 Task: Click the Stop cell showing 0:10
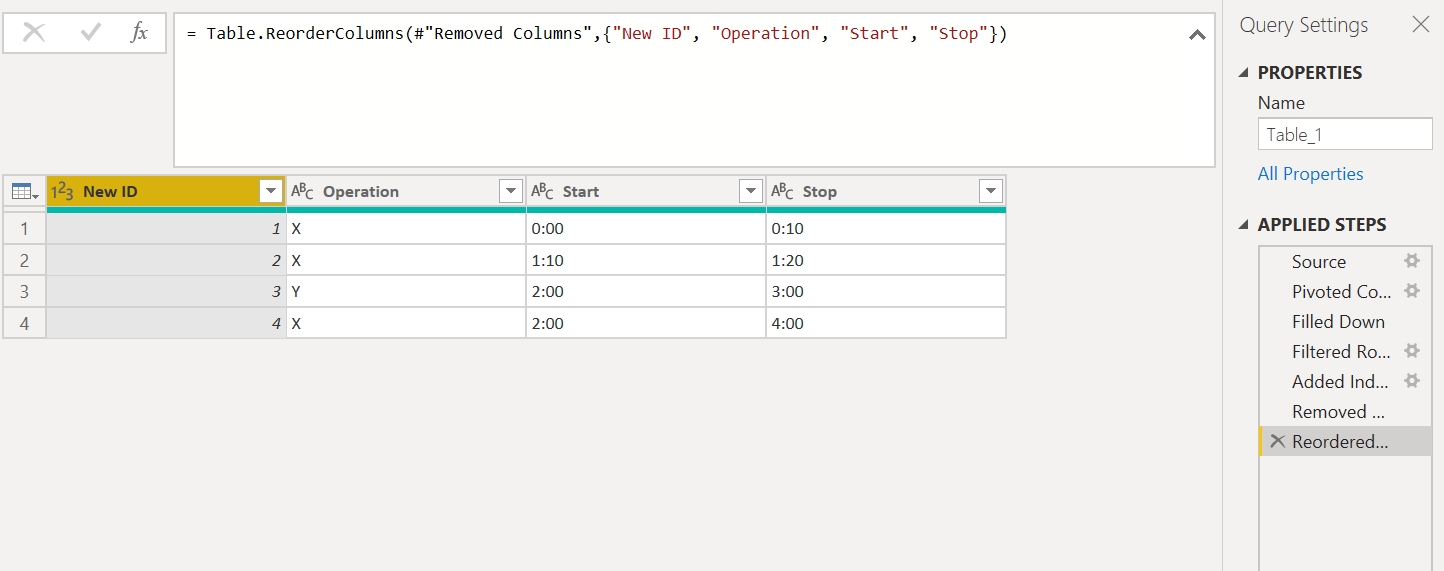coord(886,229)
